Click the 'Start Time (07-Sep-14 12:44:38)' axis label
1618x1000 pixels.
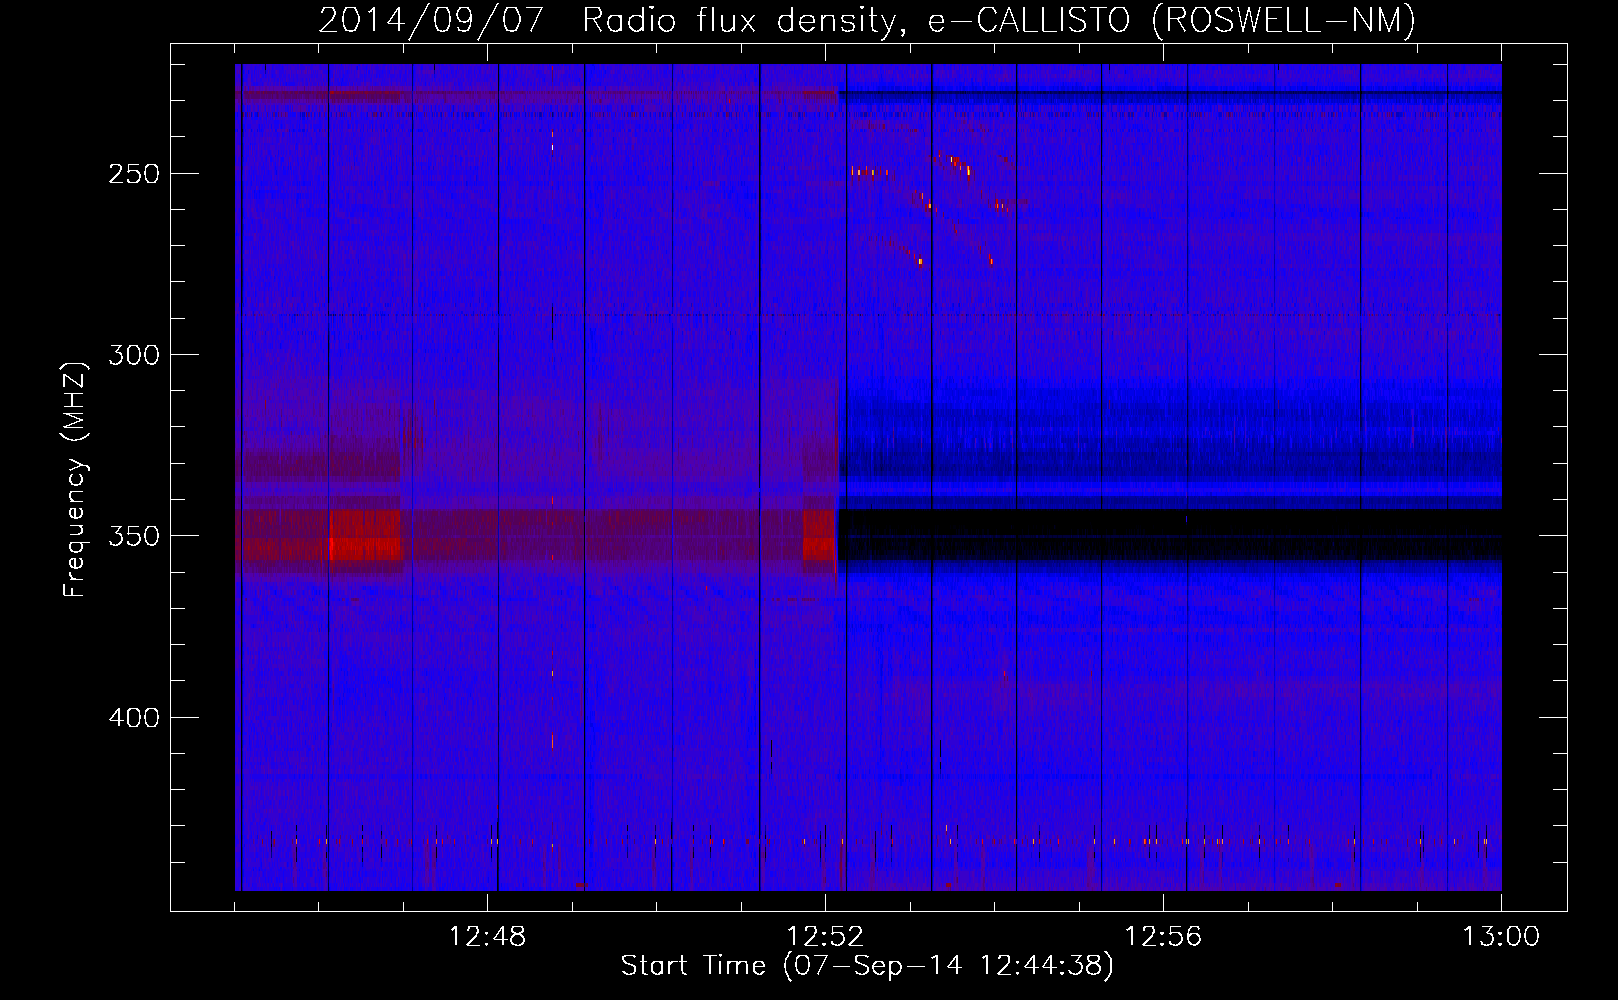pos(867,966)
